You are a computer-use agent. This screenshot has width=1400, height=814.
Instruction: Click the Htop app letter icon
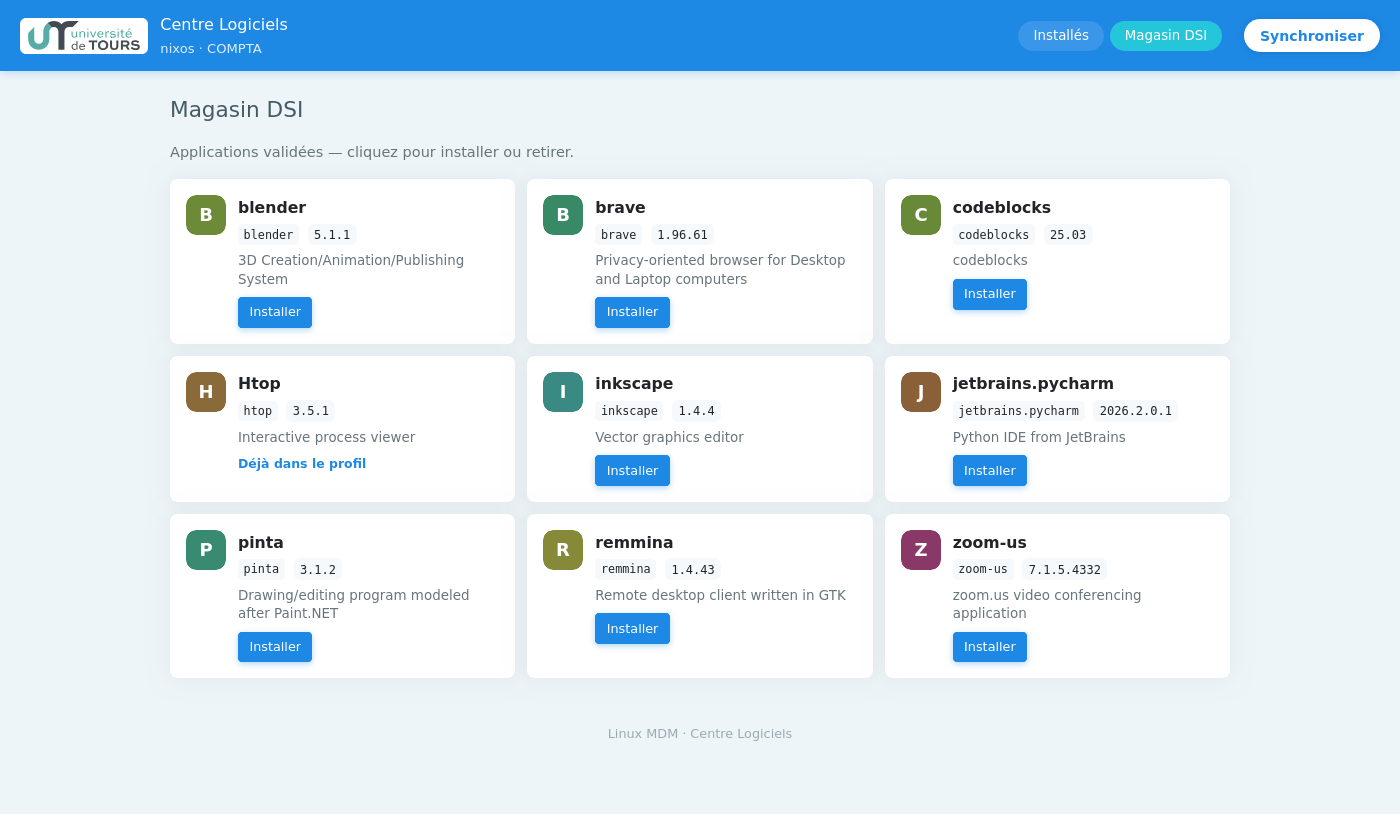click(x=206, y=392)
